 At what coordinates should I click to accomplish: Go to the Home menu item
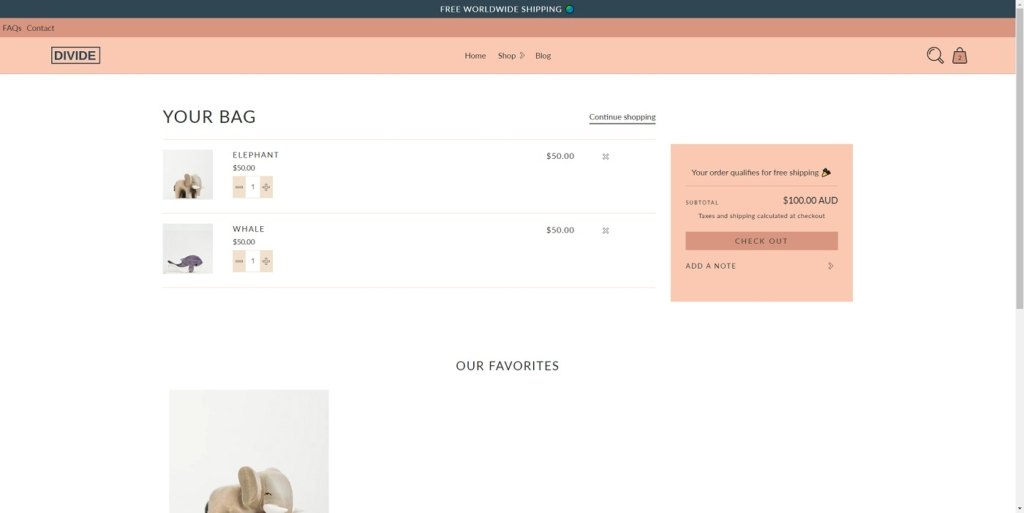tap(475, 56)
